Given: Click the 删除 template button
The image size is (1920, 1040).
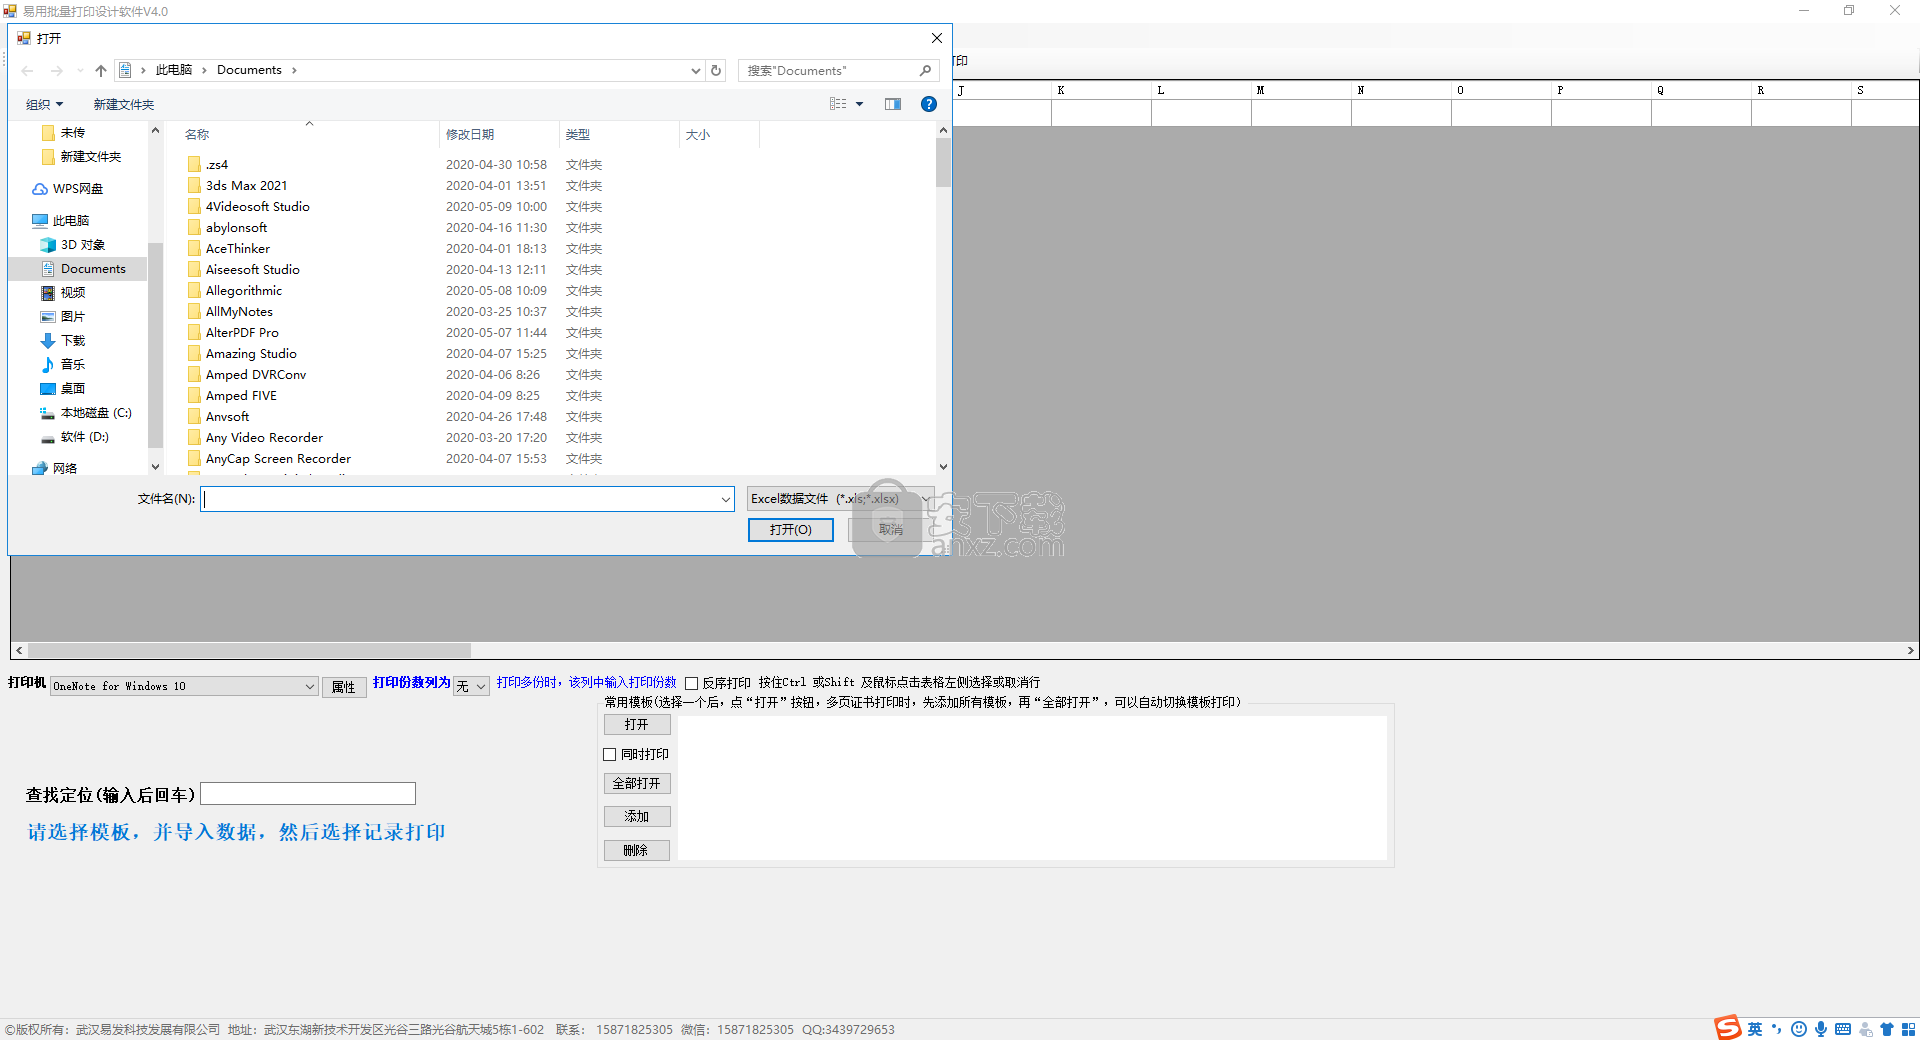Looking at the screenshot, I should tap(637, 851).
